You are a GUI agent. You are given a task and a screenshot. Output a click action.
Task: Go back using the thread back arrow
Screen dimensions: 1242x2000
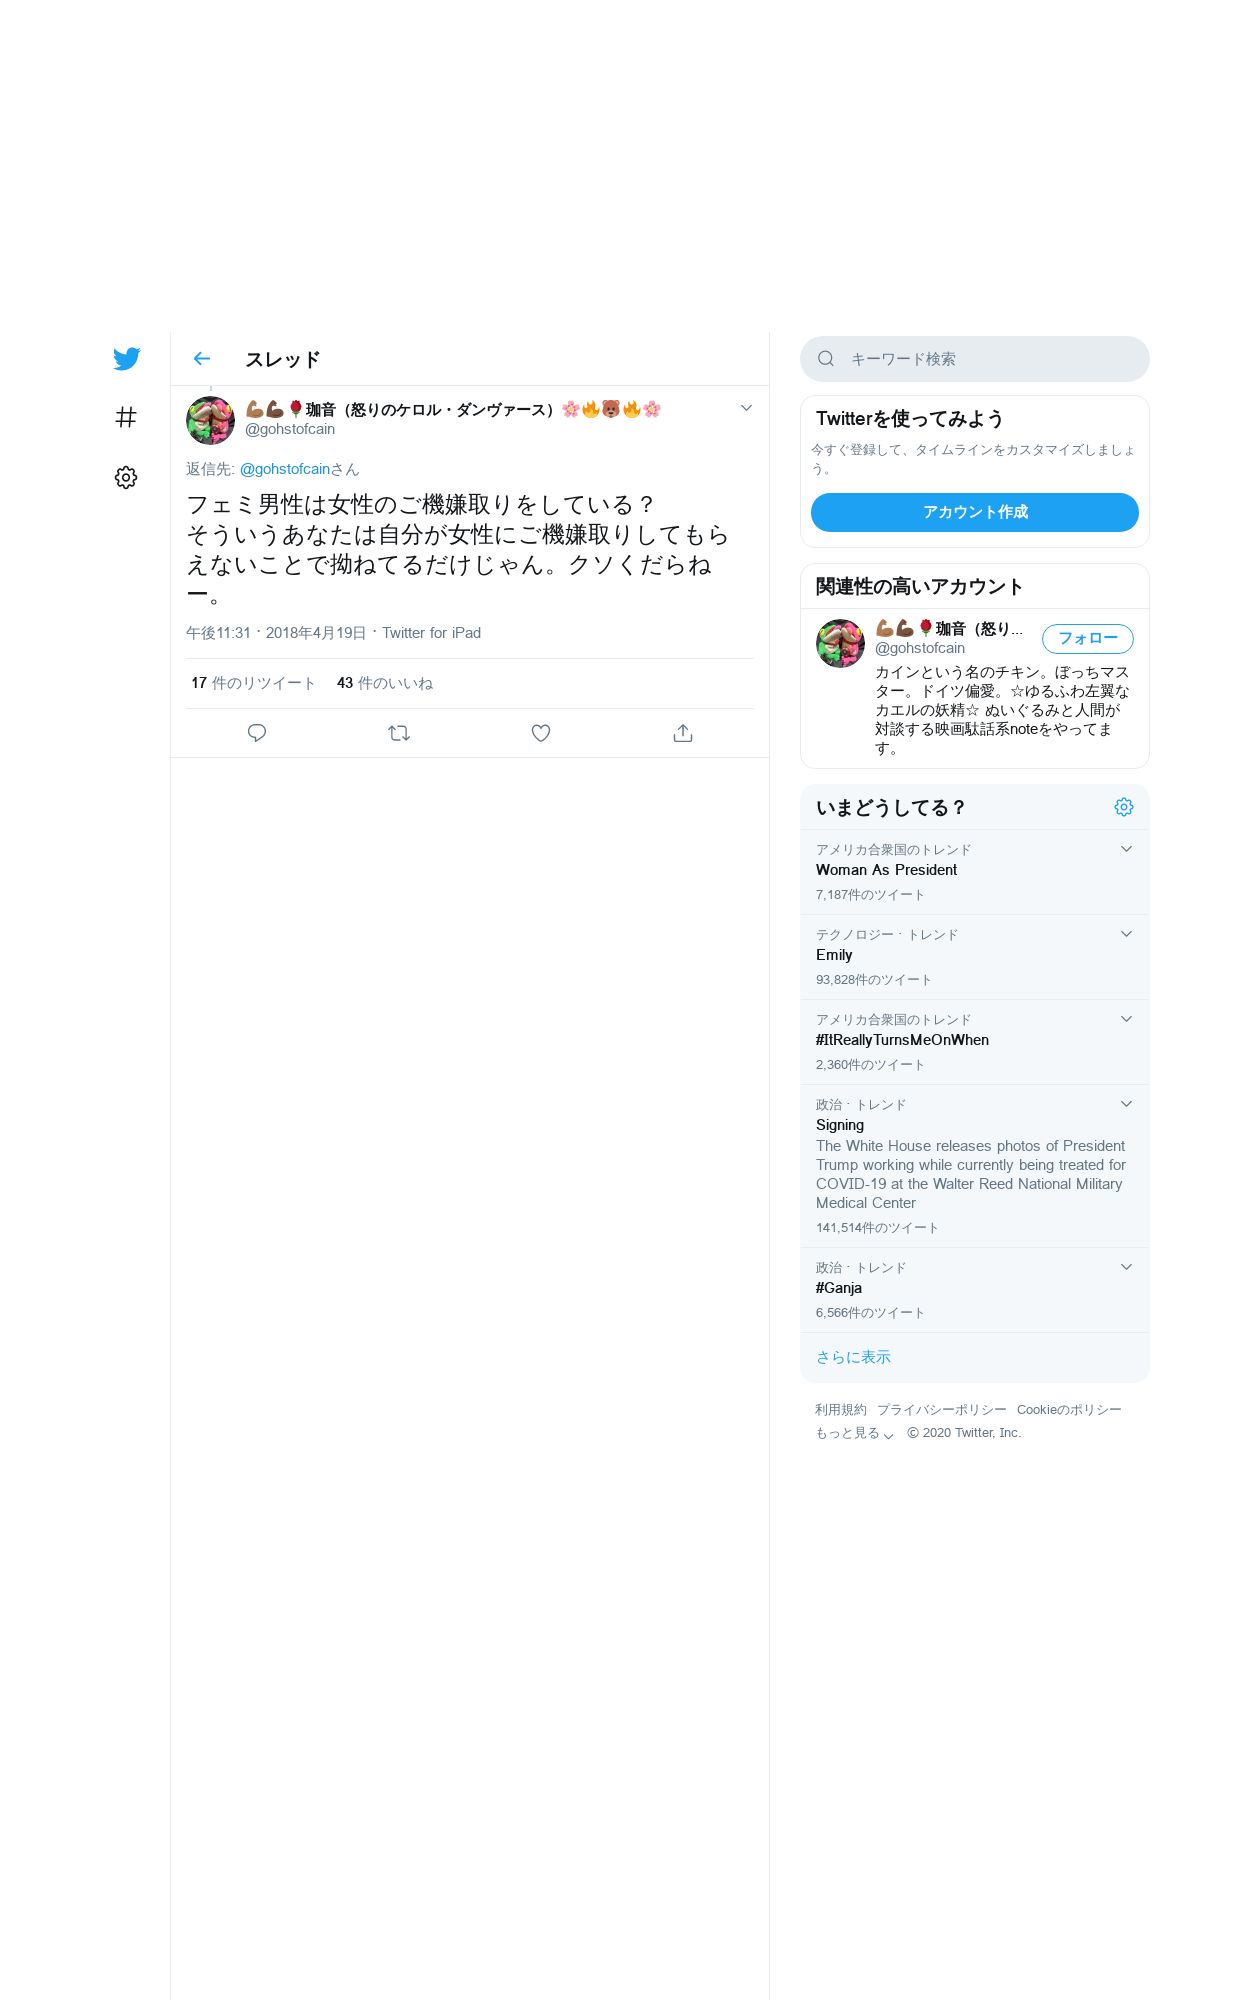click(202, 359)
